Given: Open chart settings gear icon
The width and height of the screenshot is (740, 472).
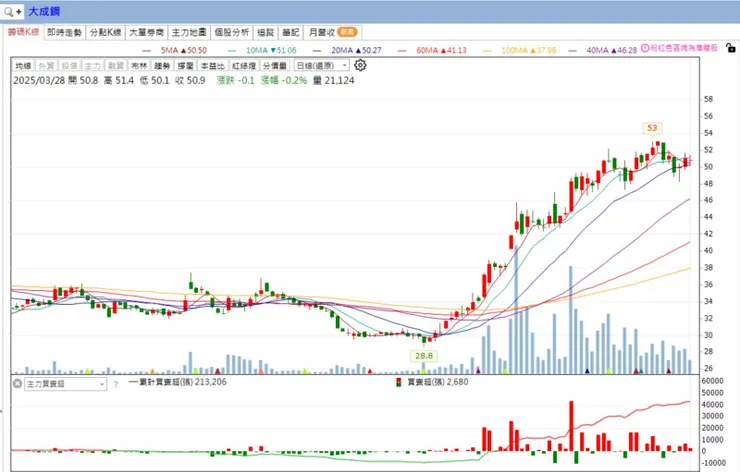Looking at the screenshot, I should point(360,65).
